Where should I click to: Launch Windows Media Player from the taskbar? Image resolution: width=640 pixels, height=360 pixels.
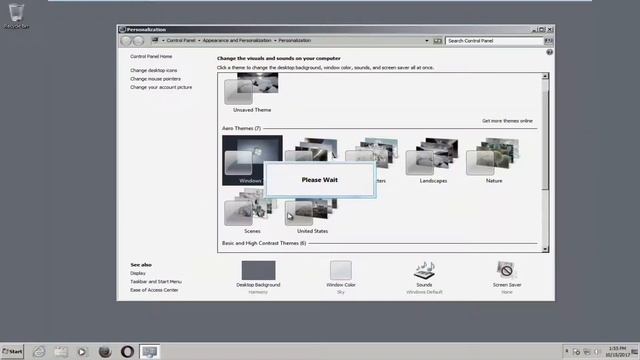82,351
